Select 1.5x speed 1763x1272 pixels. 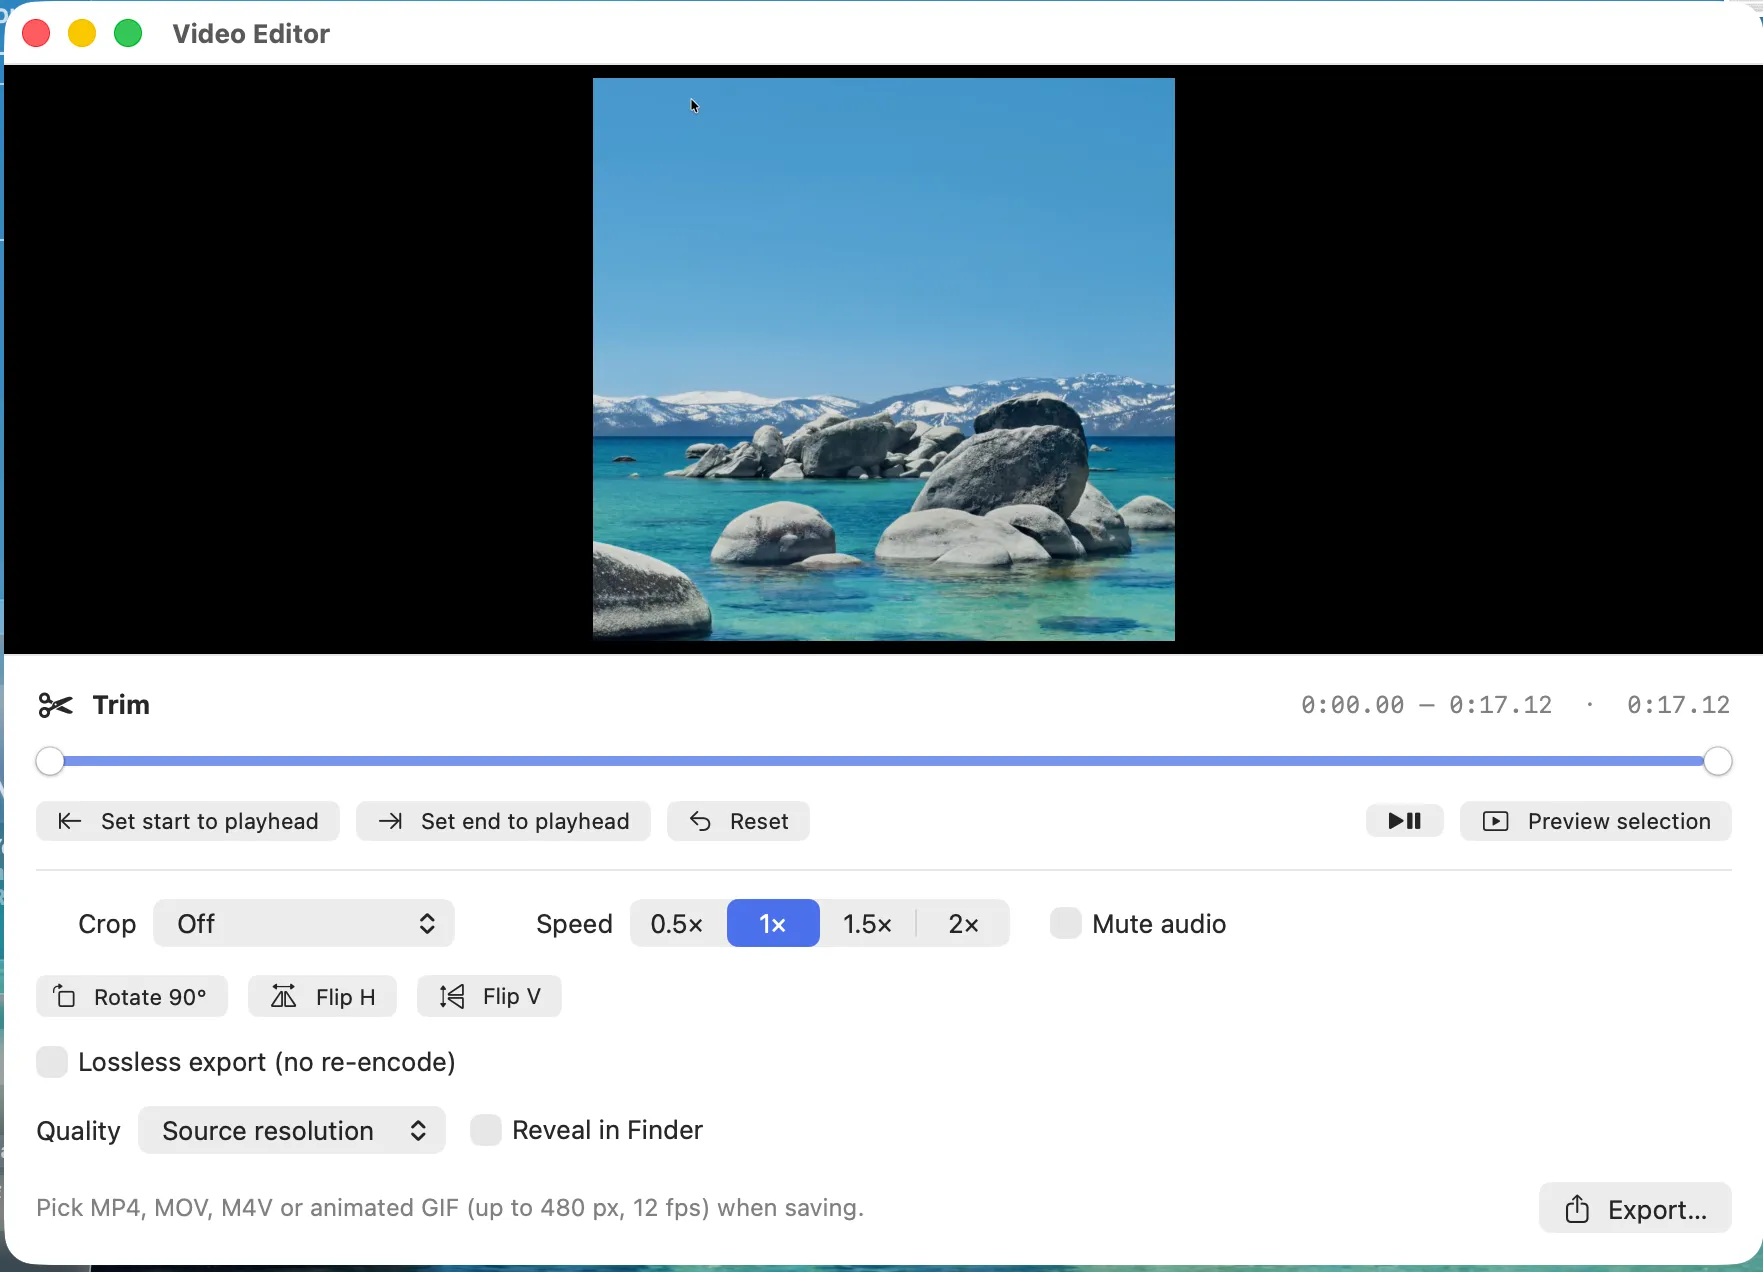click(x=867, y=923)
